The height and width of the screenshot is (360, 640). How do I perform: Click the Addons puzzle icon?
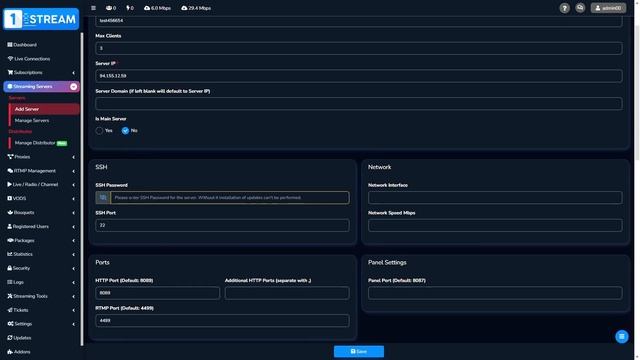10,352
